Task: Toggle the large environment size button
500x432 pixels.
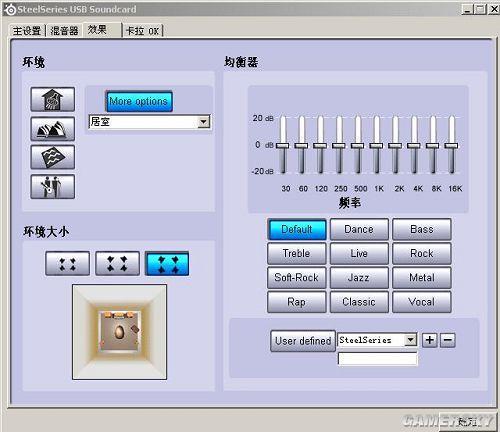Action: [167, 264]
